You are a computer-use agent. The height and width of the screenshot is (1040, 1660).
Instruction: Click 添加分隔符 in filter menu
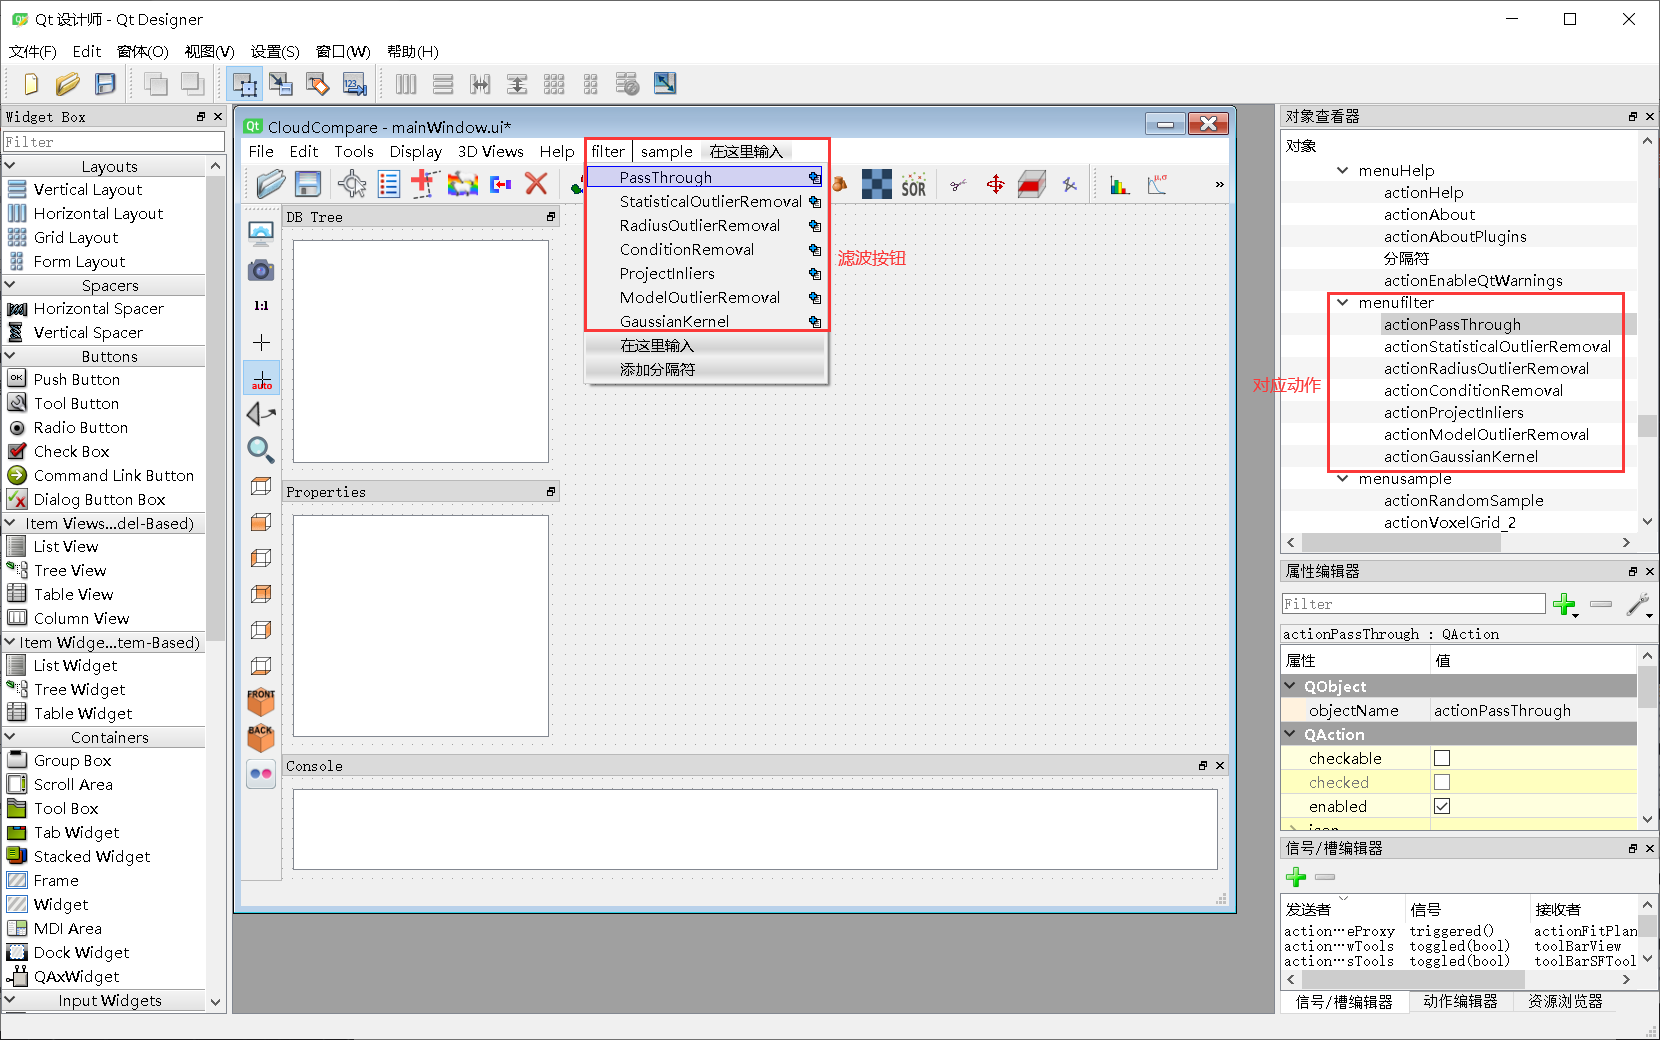point(706,369)
